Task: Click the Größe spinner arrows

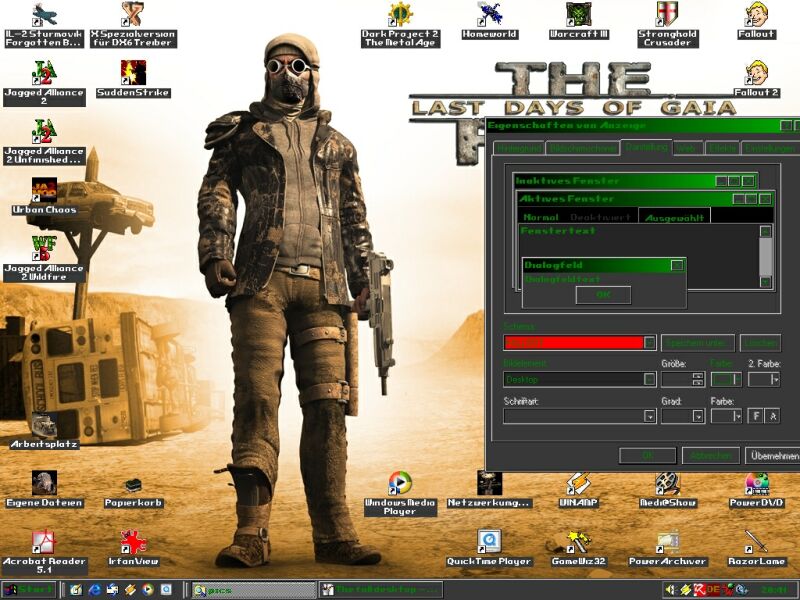Action: [x=697, y=379]
